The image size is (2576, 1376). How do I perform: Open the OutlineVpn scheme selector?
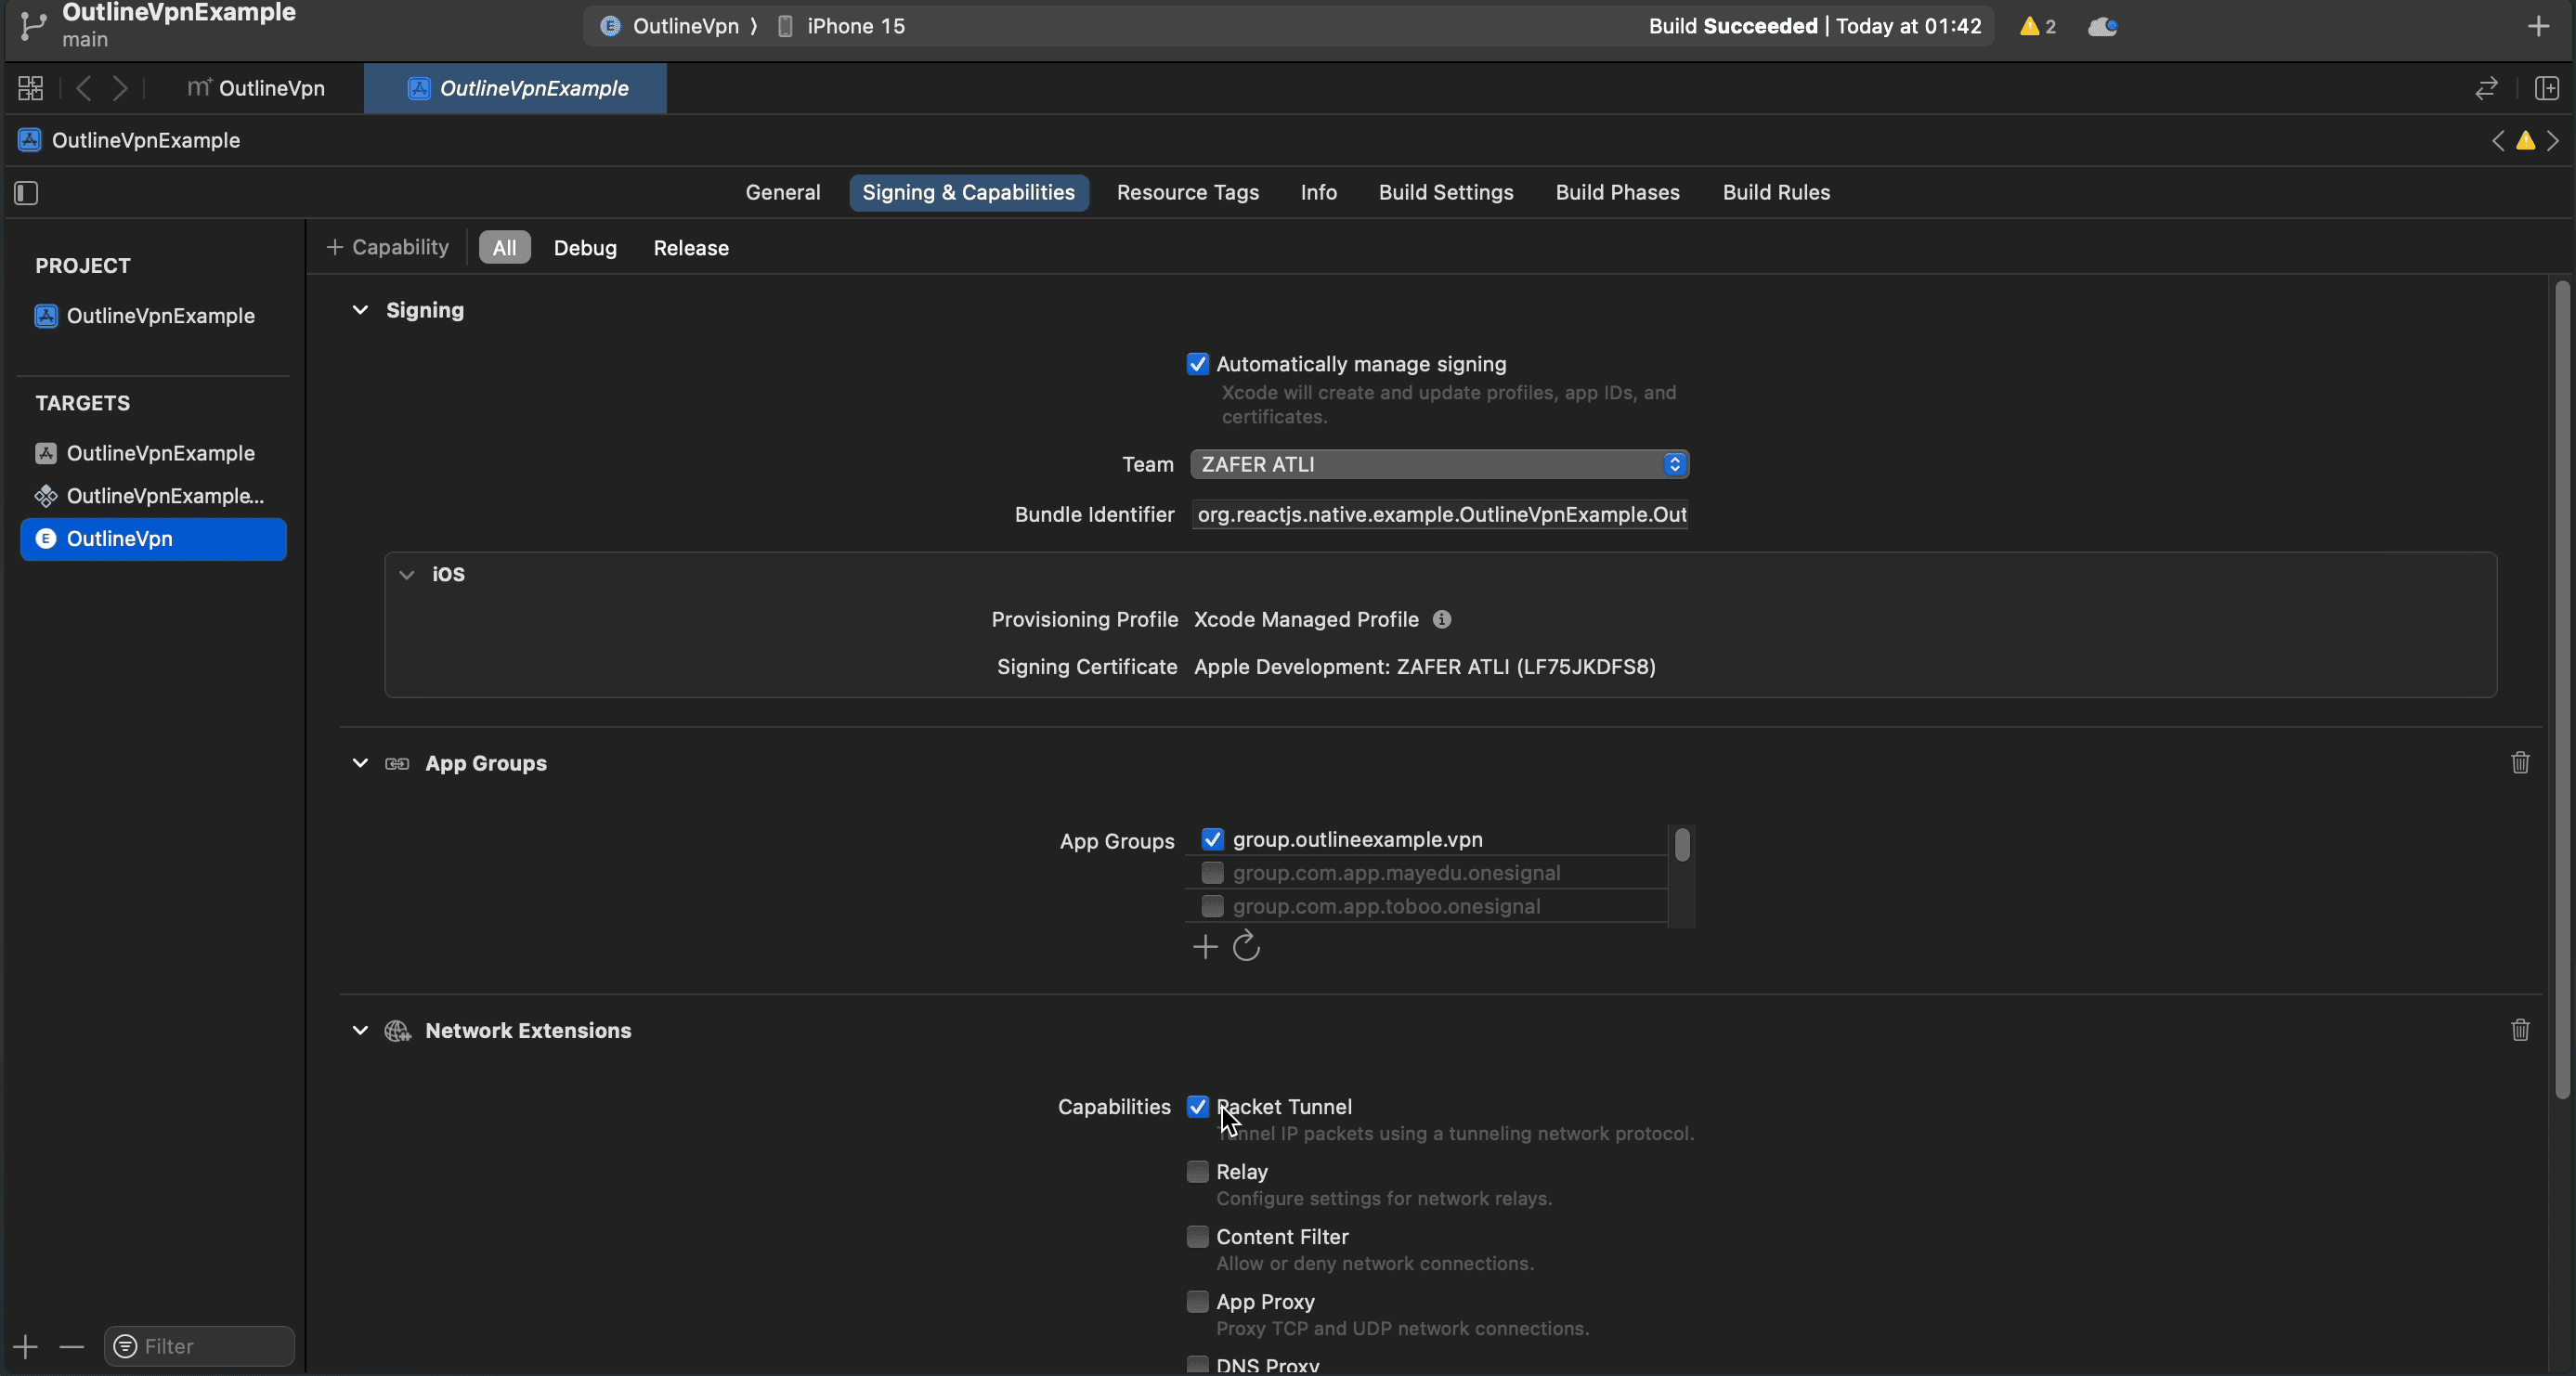[670, 26]
